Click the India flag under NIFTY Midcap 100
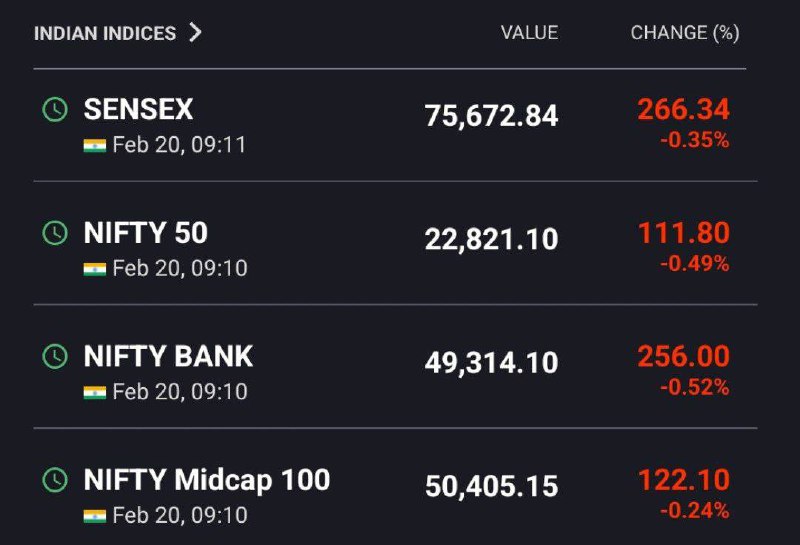 coord(95,516)
